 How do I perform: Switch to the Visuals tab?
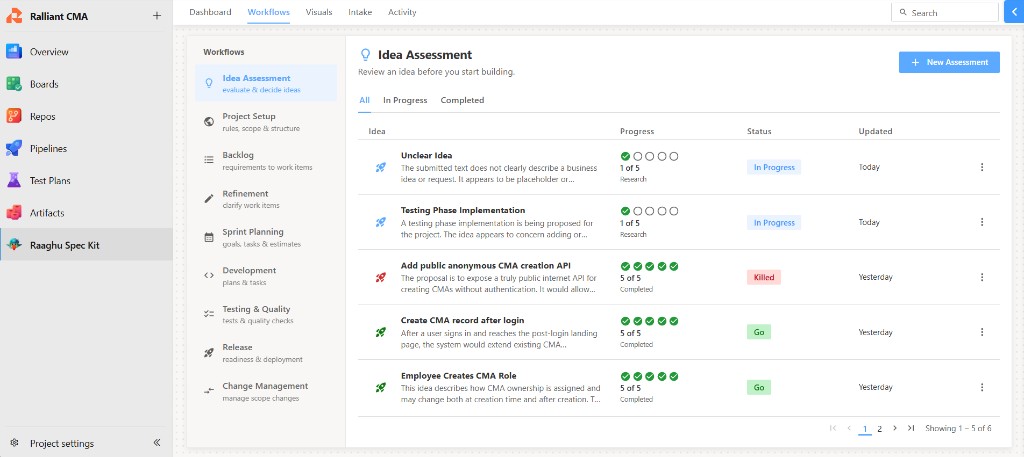click(x=319, y=12)
